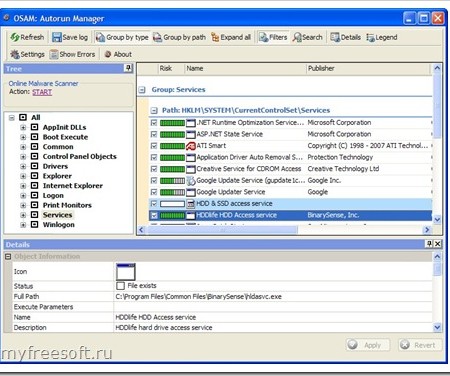Viewport: 450px width, 376px height.
Task: Toggle Google Updater Service checkbox
Action: [x=154, y=192]
